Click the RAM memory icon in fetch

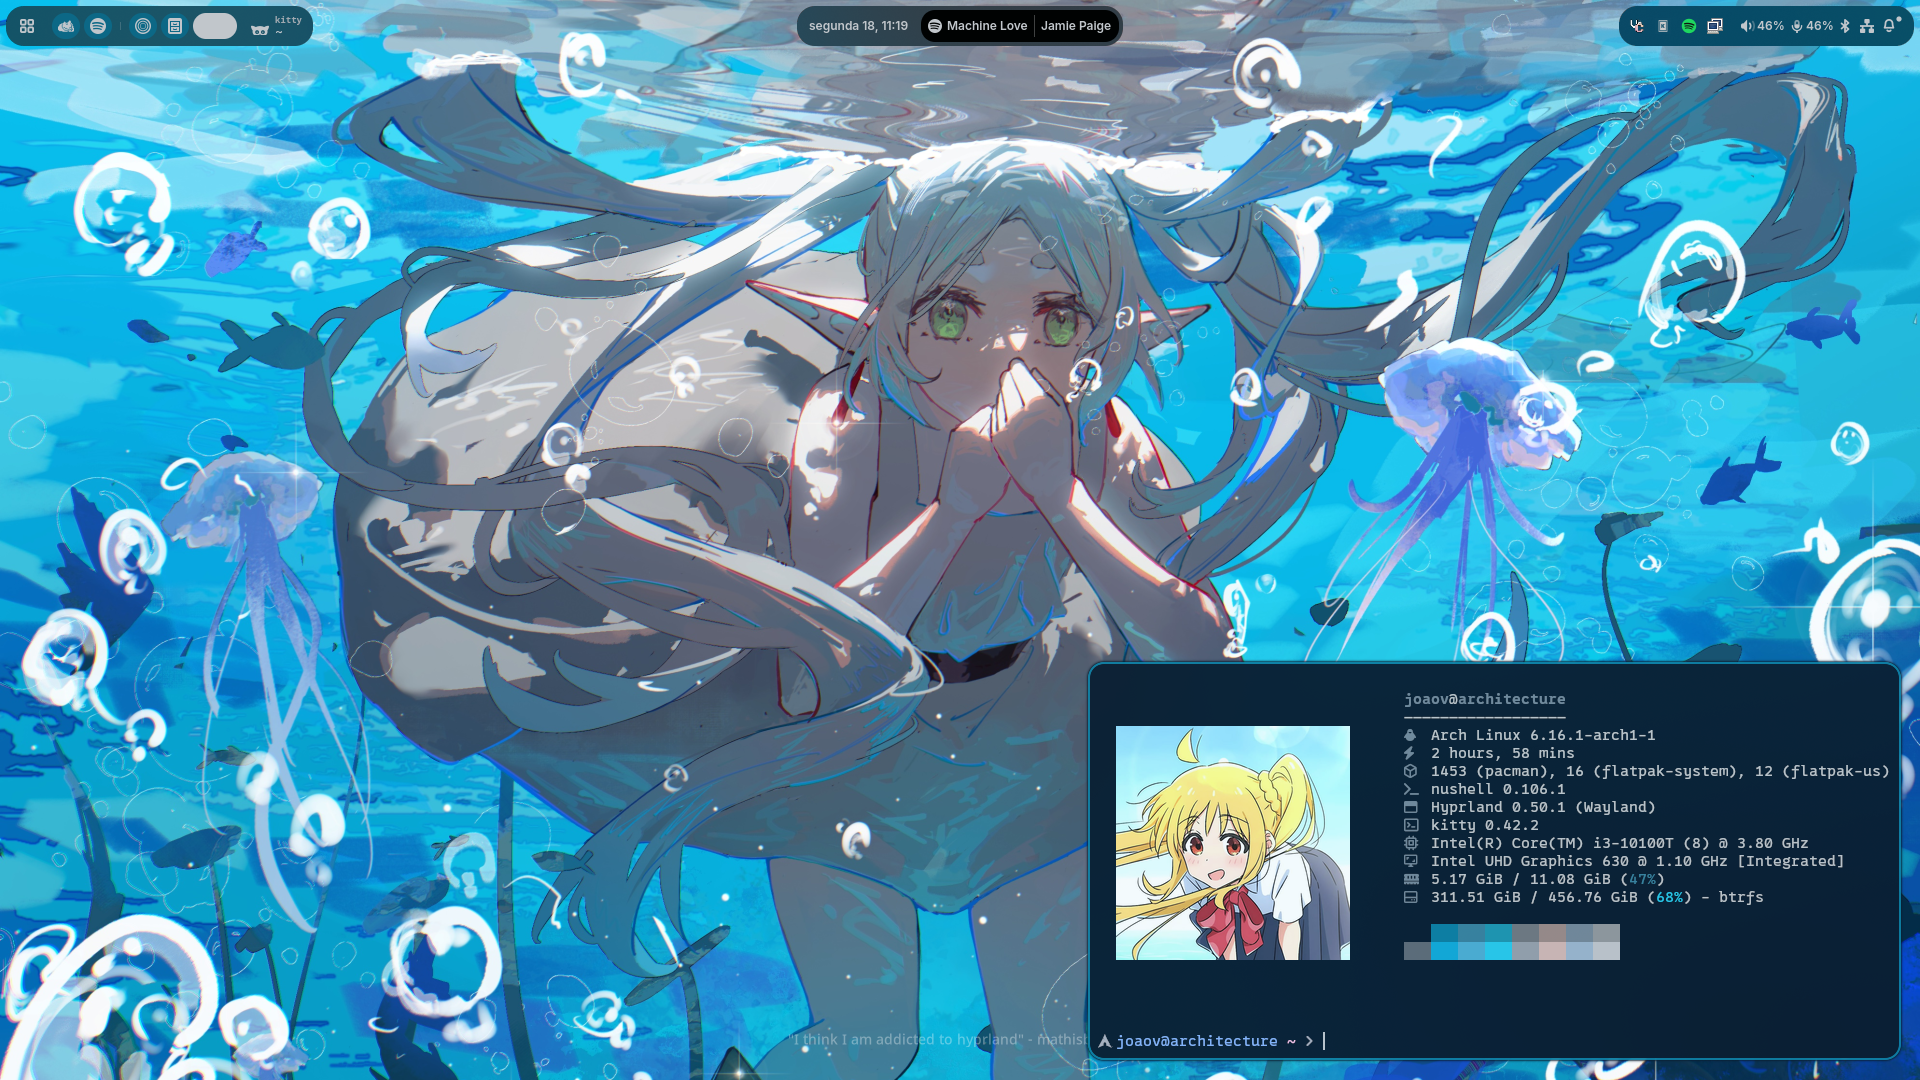point(1411,879)
